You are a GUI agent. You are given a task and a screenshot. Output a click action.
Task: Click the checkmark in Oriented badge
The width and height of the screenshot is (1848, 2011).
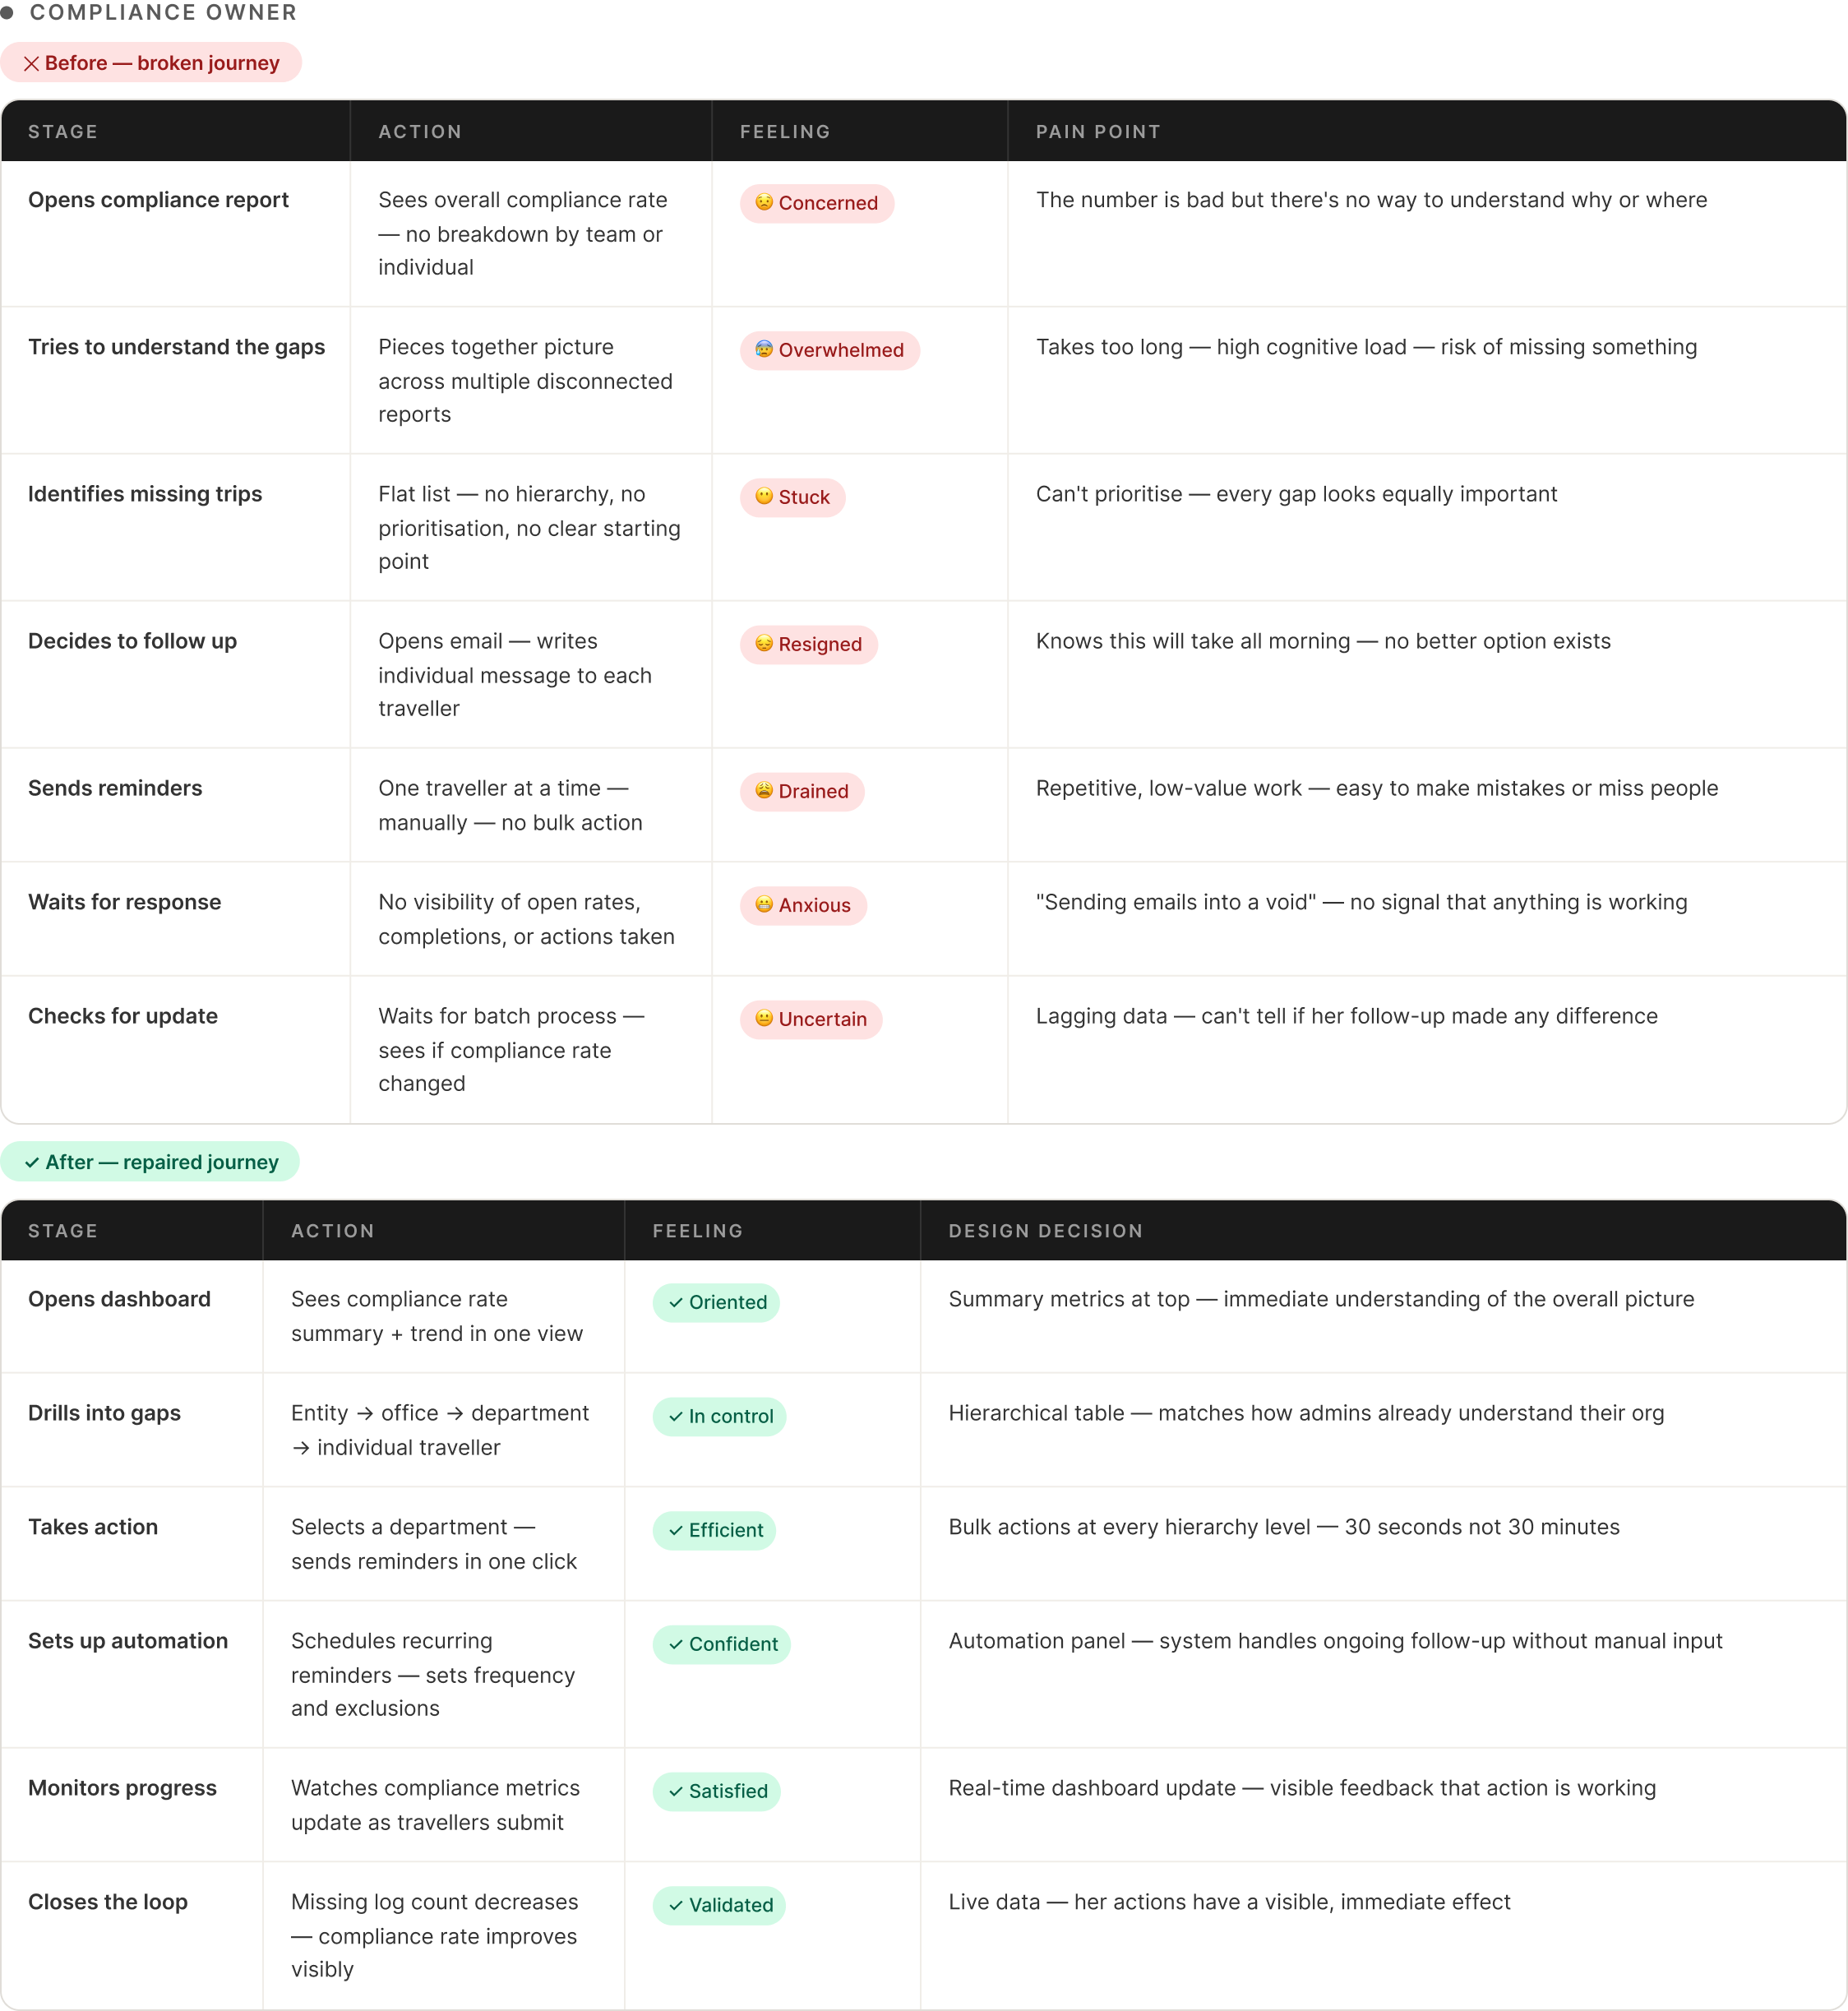tap(676, 1302)
